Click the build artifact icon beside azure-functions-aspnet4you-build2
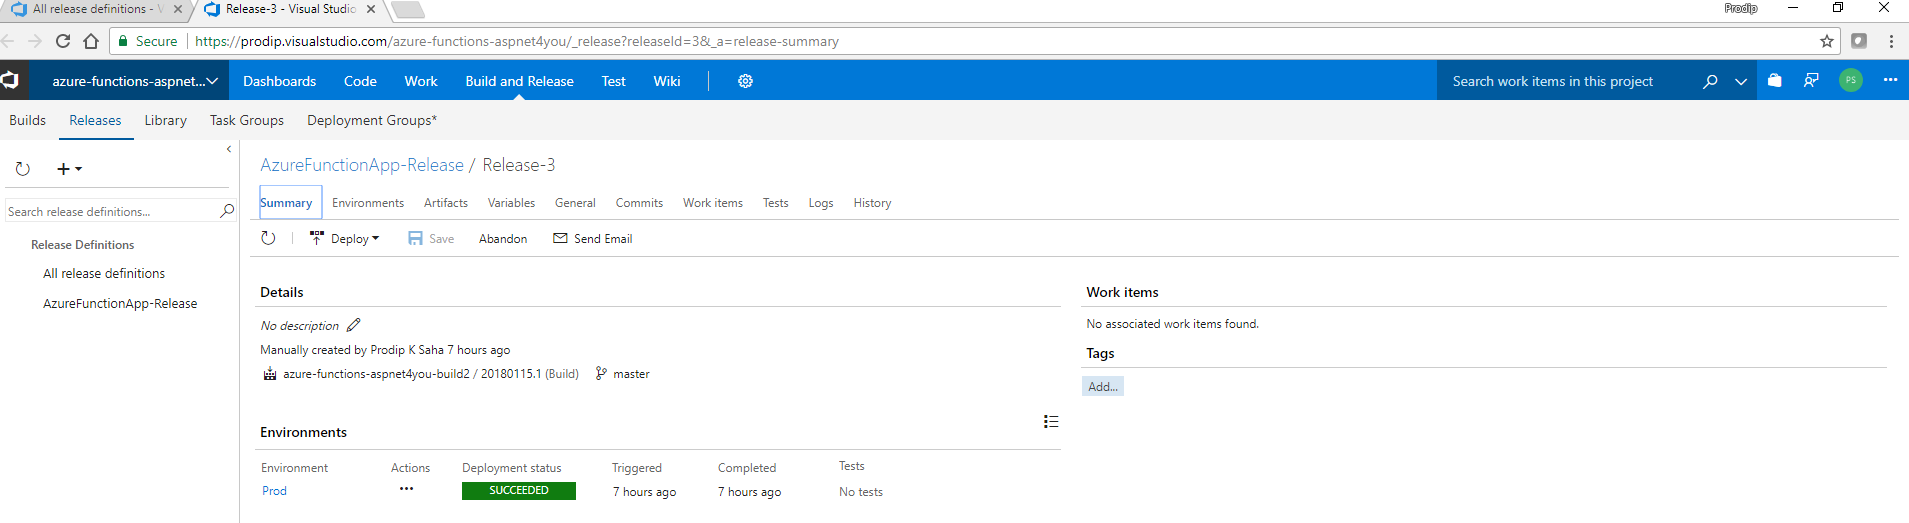This screenshot has width=1909, height=523. pyautogui.click(x=270, y=374)
